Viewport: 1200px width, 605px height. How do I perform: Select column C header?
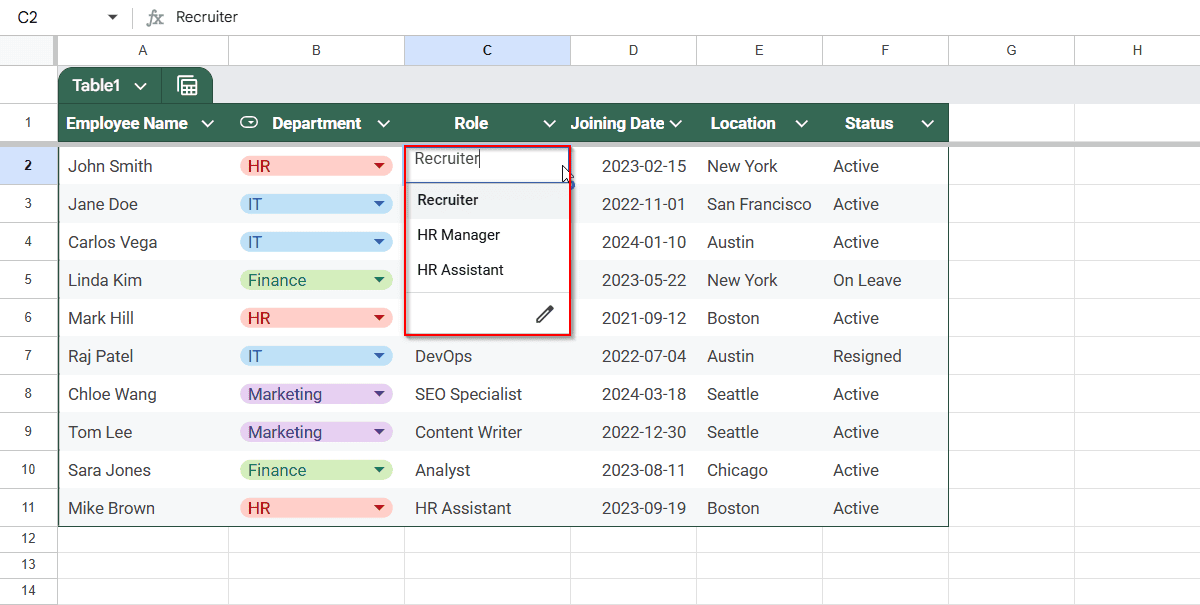pos(487,50)
